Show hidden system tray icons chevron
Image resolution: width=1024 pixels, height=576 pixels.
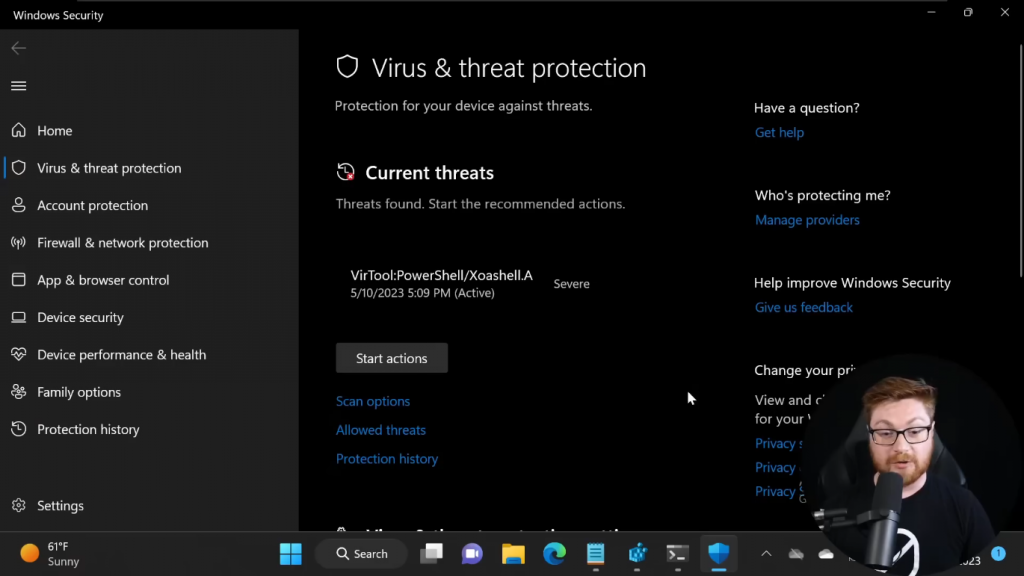pyautogui.click(x=766, y=554)
